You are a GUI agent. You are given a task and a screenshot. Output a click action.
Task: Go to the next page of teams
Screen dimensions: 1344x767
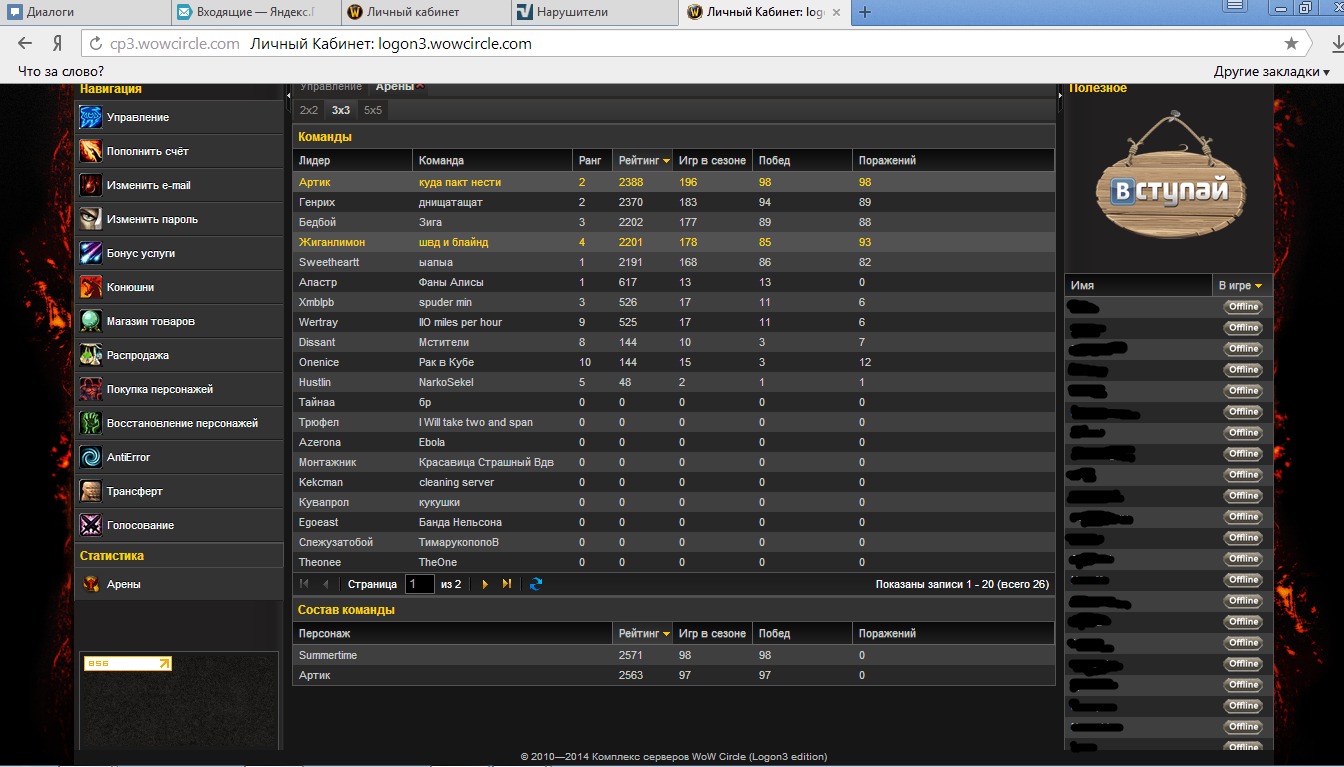tap(485, 584)
